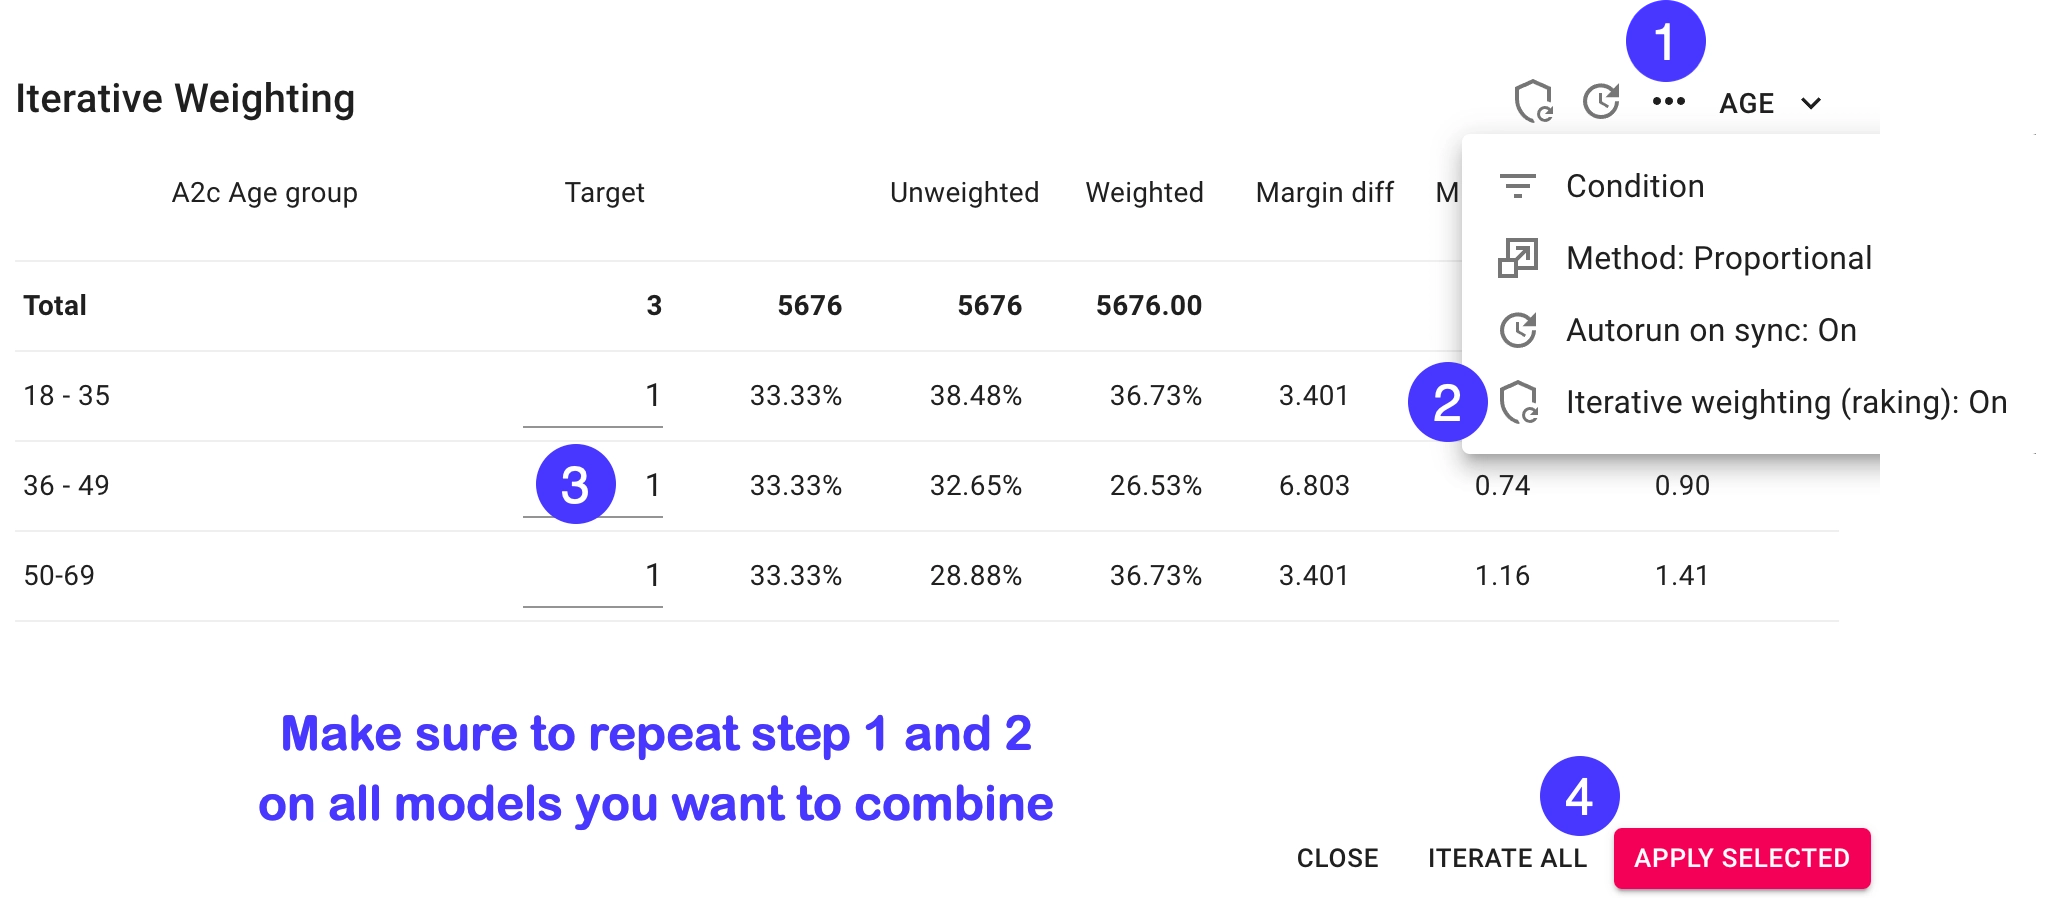Viewport: 2048px width, 898px height.
Task: Toggle Iterative weighting (raking) setting
Action: pyautogui.click(x=1786, y=402)
